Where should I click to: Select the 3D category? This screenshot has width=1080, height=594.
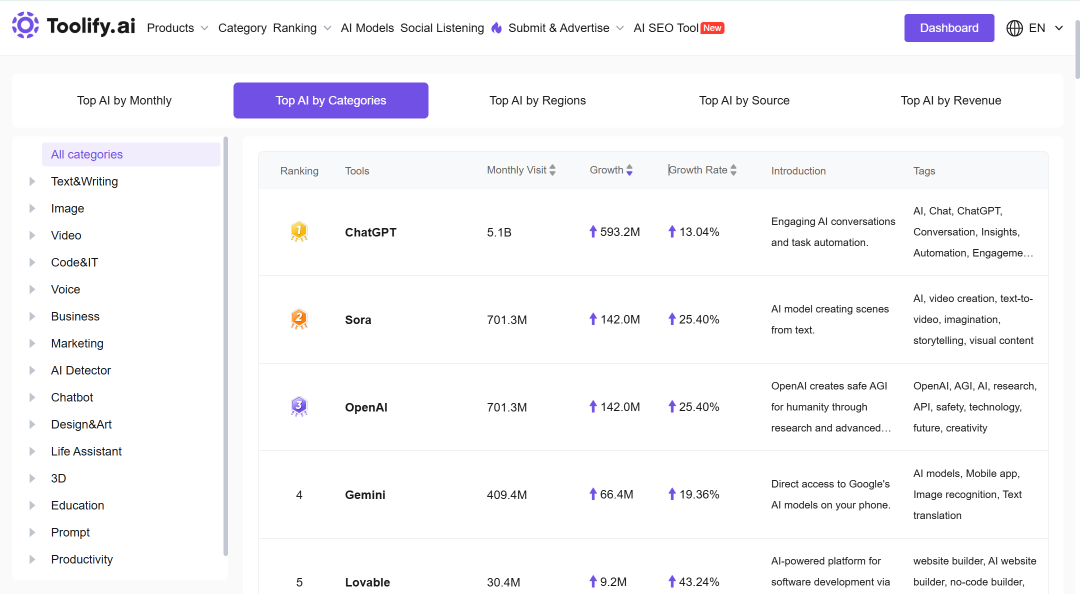(x=59, y=478)
